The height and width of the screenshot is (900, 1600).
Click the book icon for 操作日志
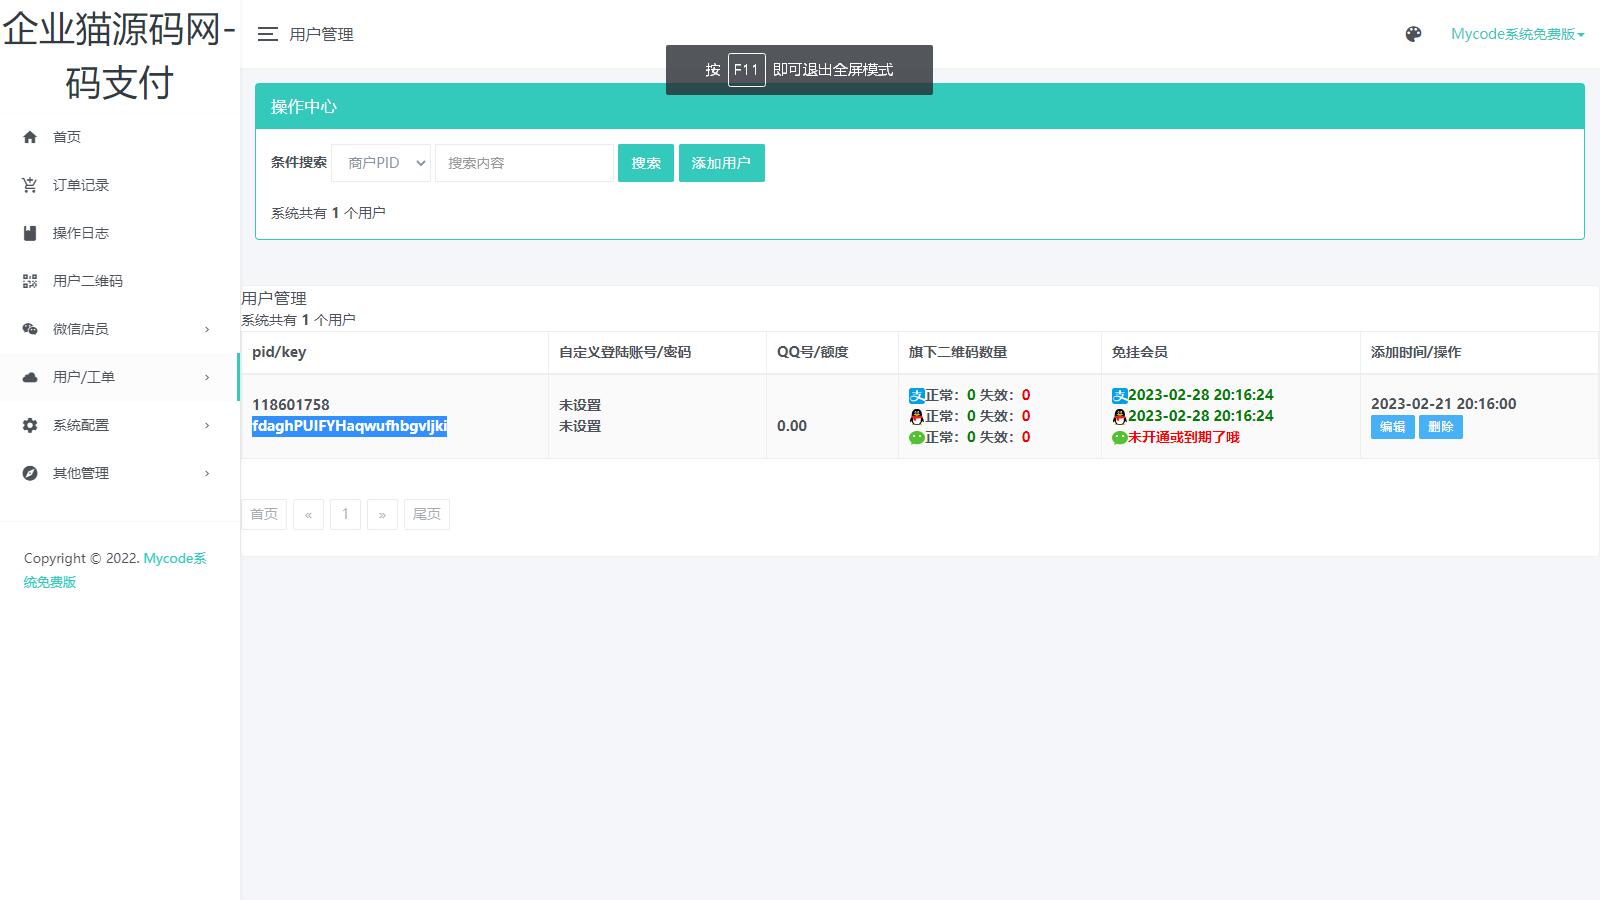click(x=30, y=233)
